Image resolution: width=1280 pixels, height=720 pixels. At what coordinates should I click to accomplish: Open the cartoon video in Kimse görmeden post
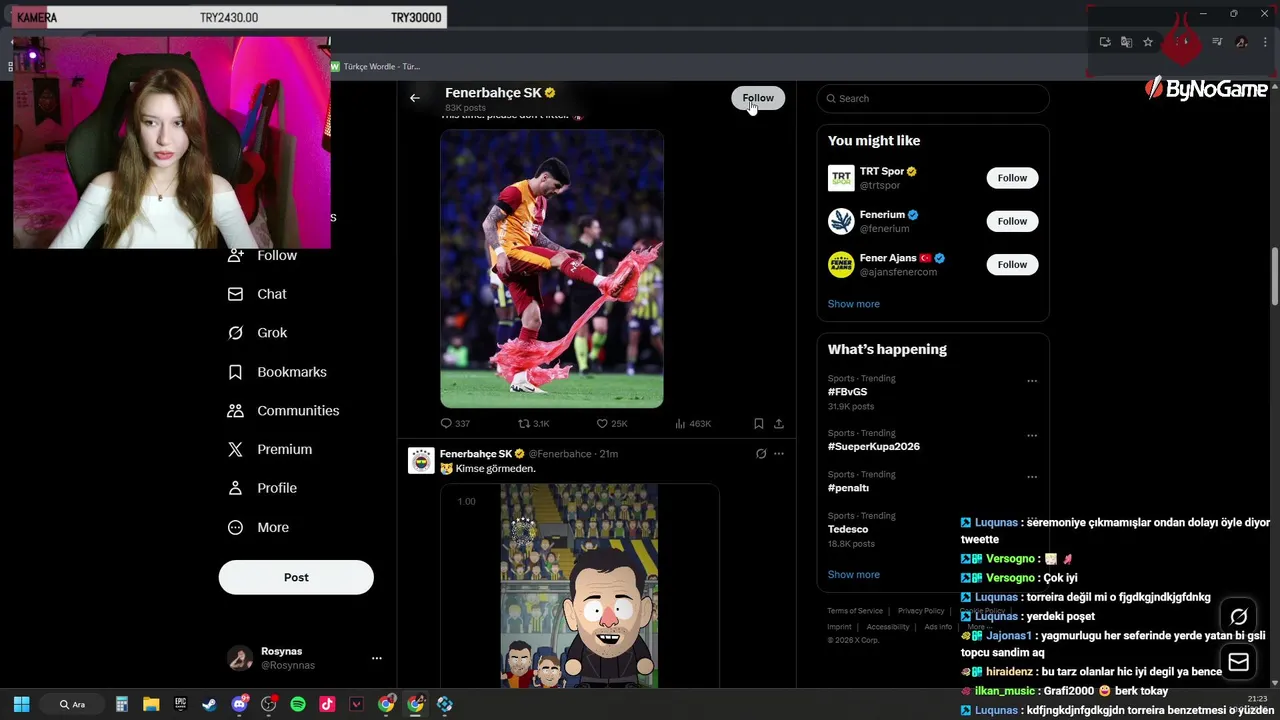[579, 586]
